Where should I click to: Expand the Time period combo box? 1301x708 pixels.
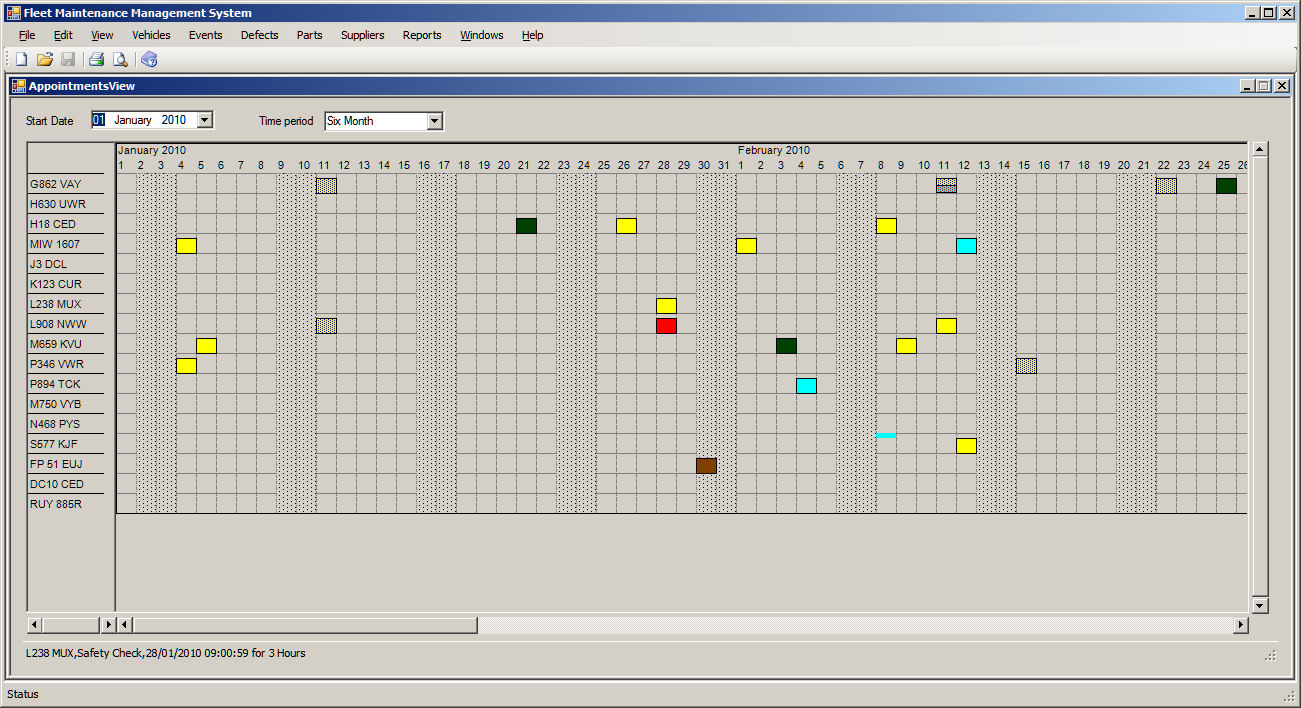pyautogui.click(x=434, y=121)
